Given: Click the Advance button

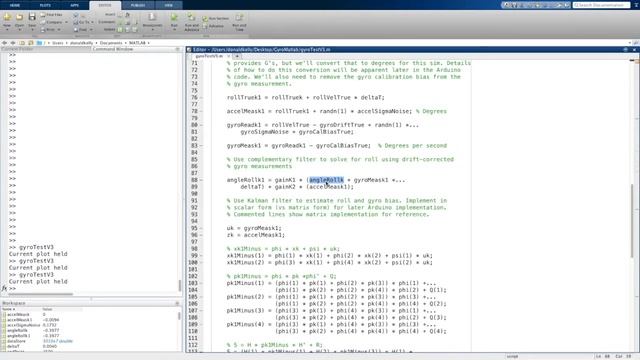Looking at the screenshot, I should (213, 26).
